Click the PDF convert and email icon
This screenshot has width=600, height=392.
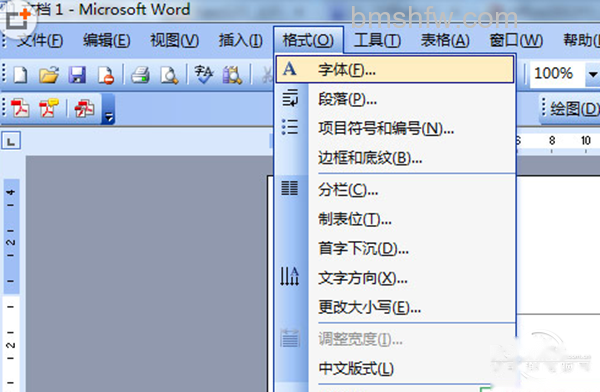coord(49,108)
